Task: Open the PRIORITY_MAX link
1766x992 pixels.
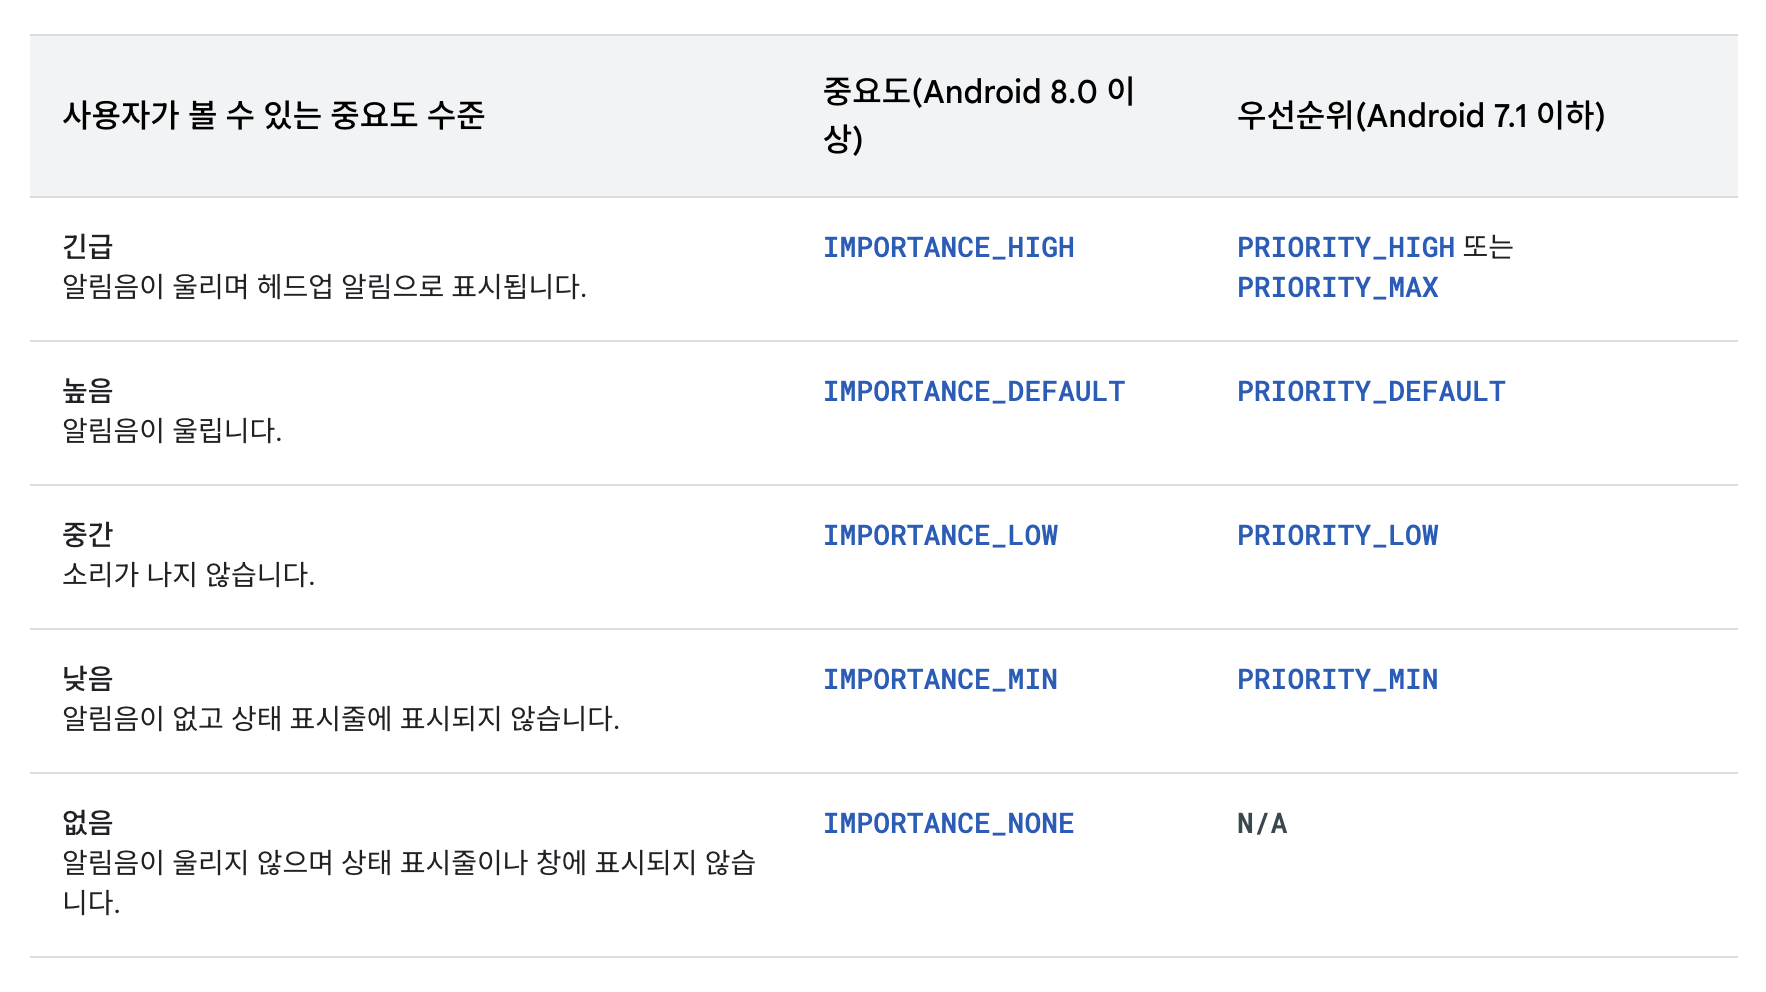Action: click(1337, 288)
